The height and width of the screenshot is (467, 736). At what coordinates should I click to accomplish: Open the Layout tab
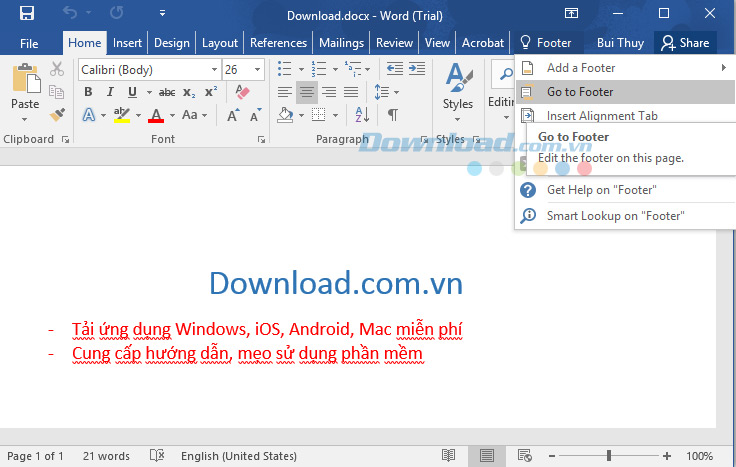[x=220, y=43]
